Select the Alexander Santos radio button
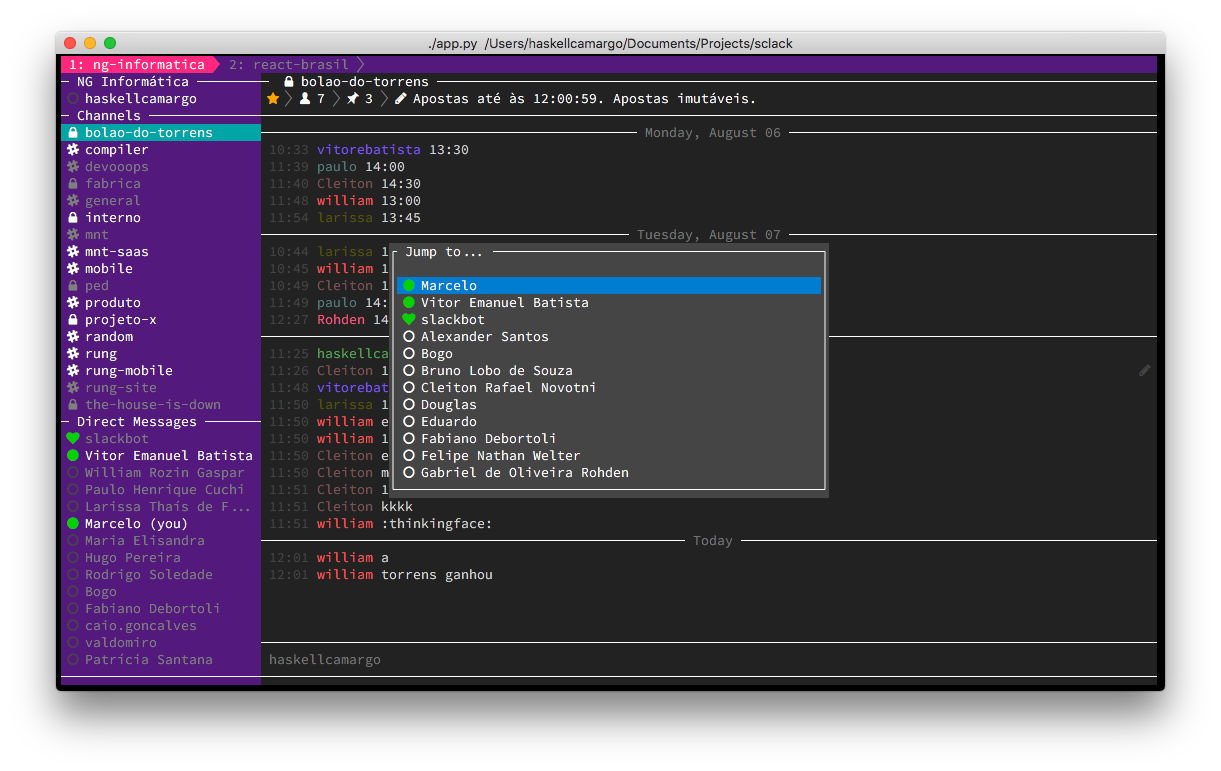Viewport: 1221px width, 771px height. [409, 336]
